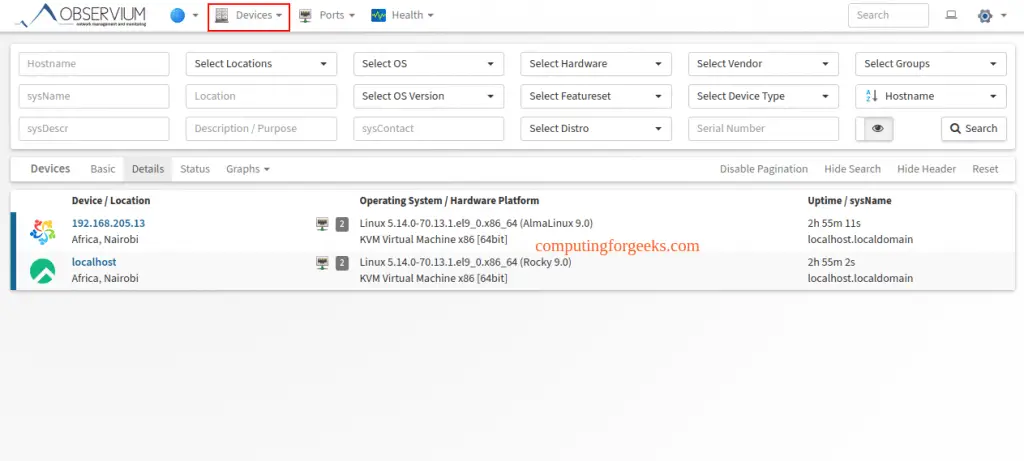Click the Search button with magnifier

(974, 129)
